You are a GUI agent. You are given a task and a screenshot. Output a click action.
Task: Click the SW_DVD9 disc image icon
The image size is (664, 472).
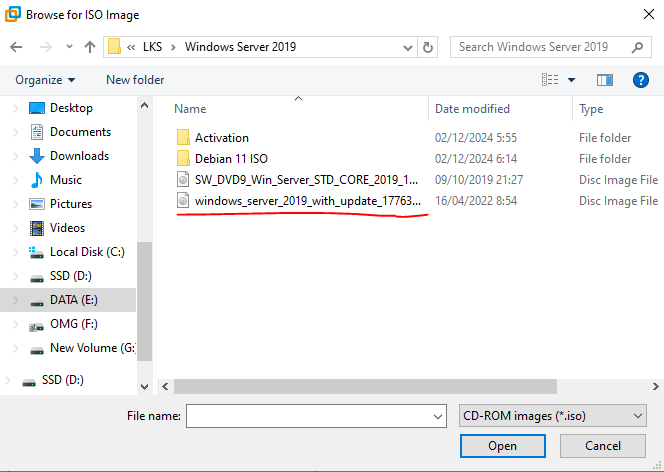[183, 179]
